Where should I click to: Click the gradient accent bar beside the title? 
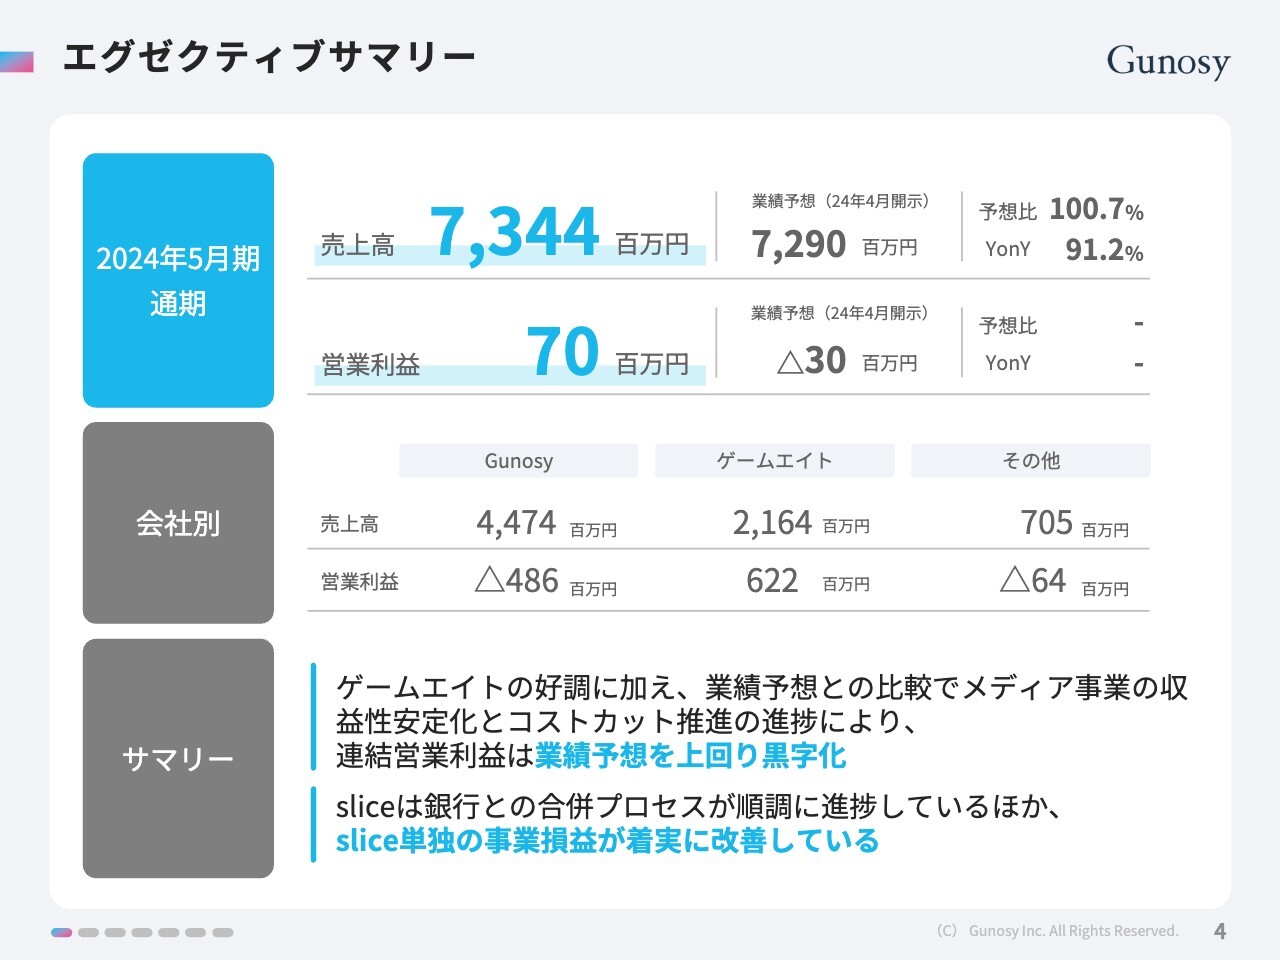coord(17,61)
